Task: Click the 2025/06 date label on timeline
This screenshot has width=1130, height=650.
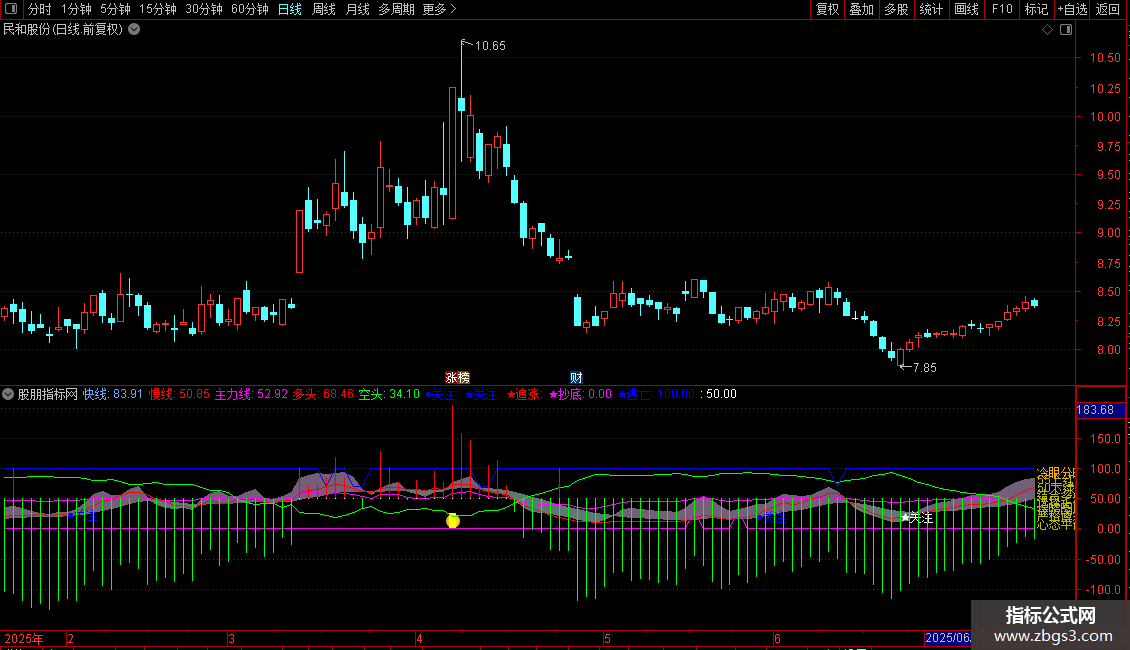Action: (x=948, y=638)
